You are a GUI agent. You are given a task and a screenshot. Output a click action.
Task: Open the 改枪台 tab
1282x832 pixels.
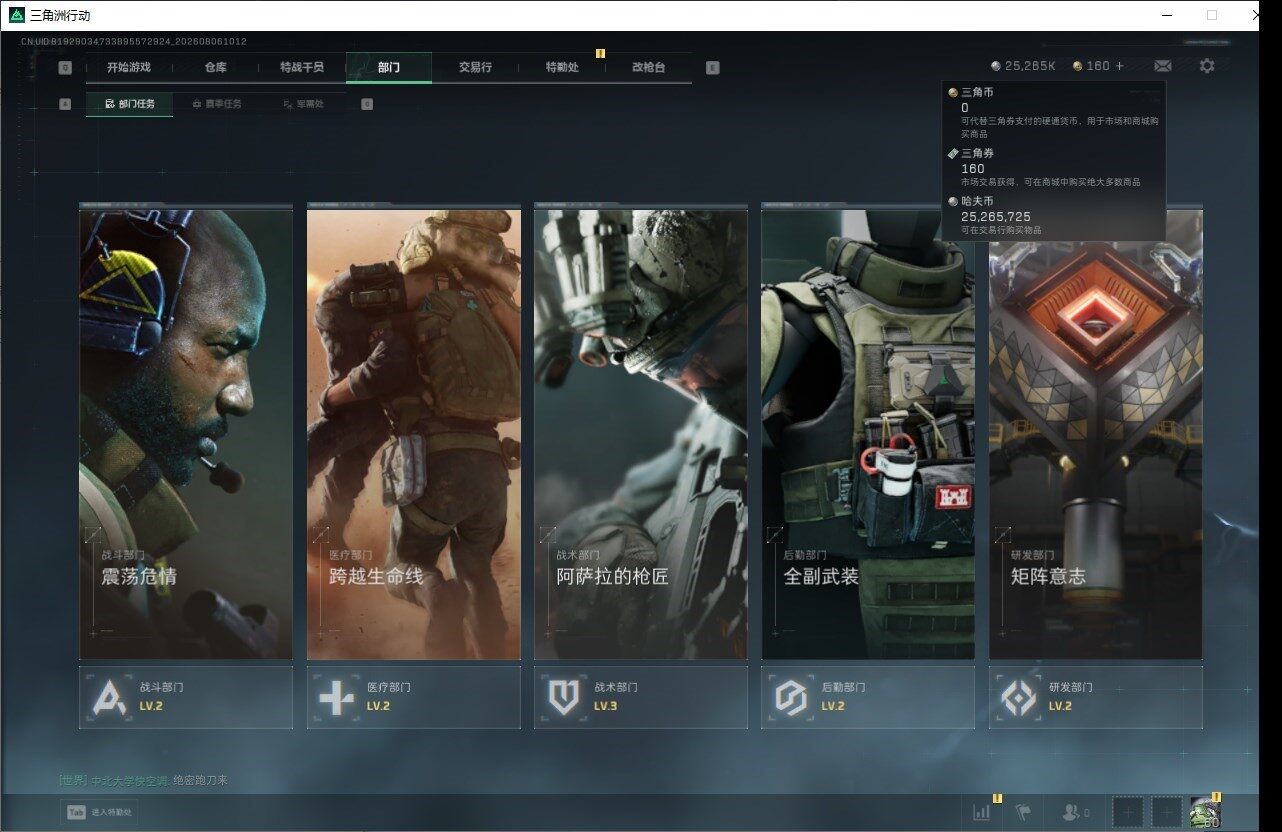click(x=648, y=67)
